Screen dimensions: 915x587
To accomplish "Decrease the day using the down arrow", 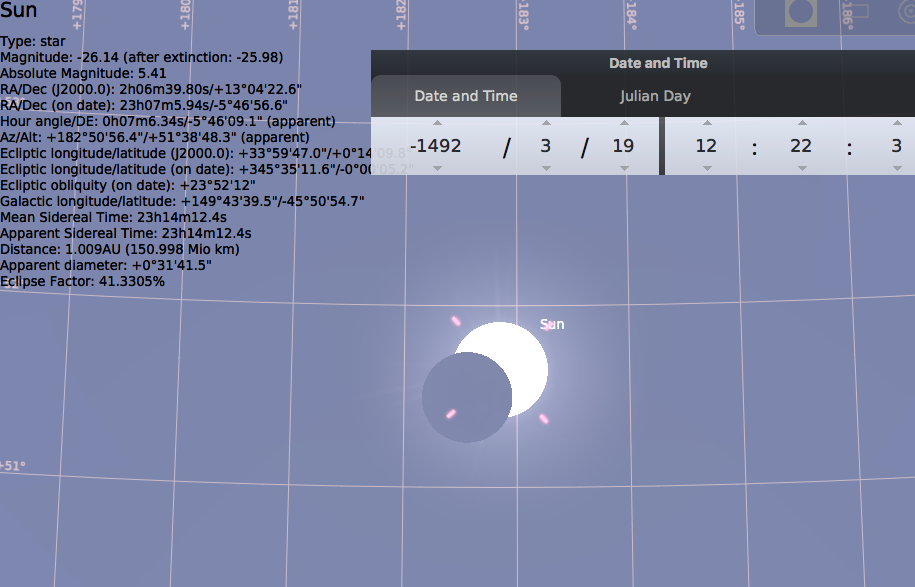I will pyautogui.click(x=623, y=168).
